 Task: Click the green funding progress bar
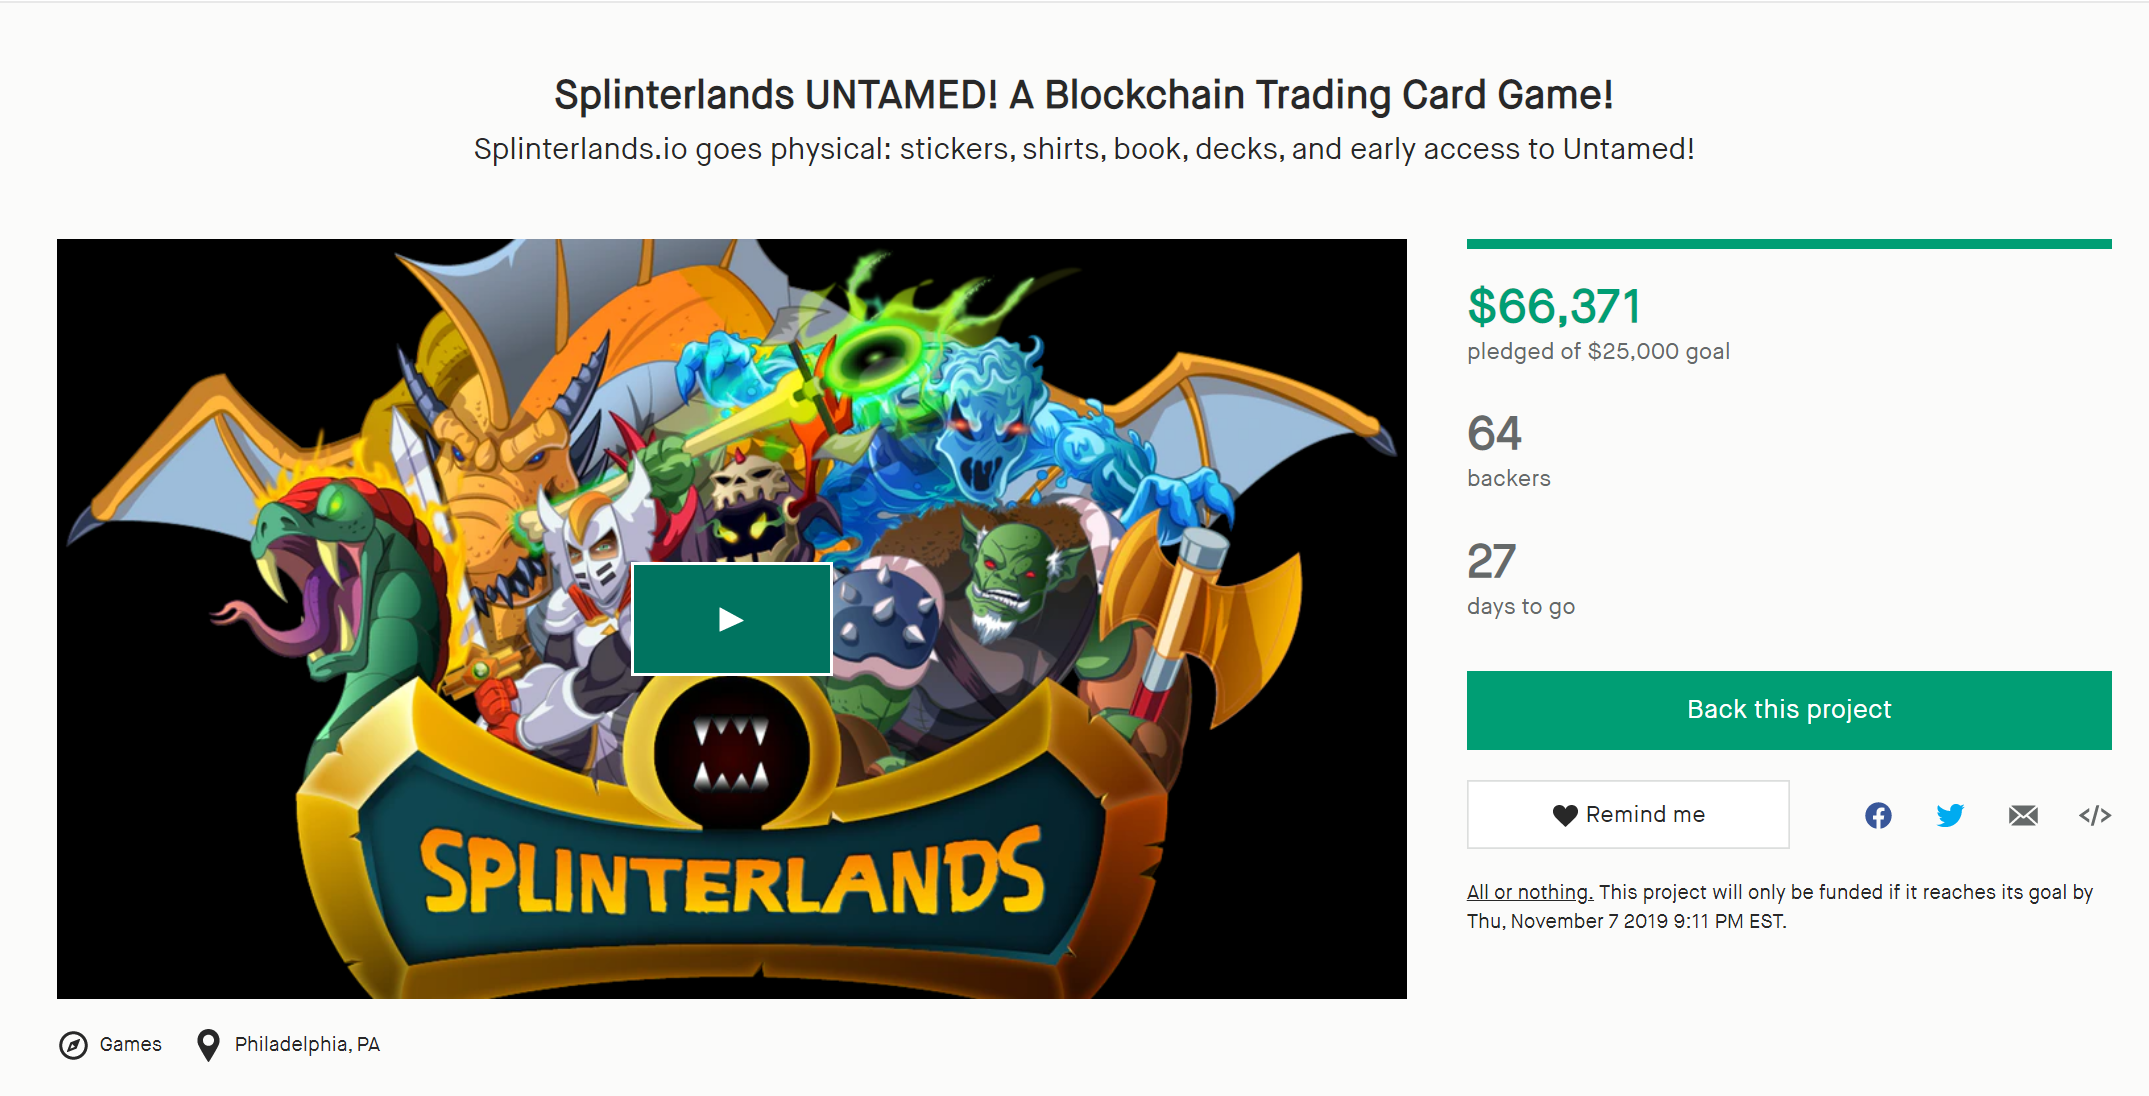pyautogui.click(x=1788, y=244)
